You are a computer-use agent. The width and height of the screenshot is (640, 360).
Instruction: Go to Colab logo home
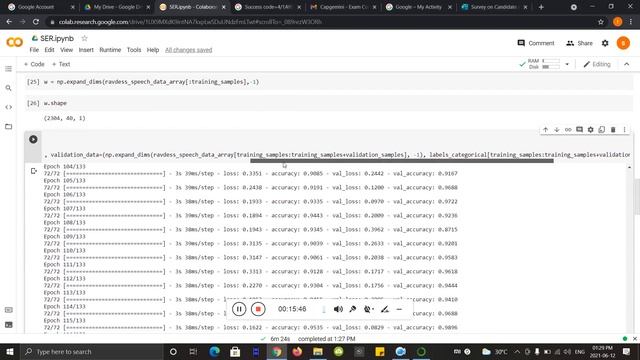(x=14, y=42)
